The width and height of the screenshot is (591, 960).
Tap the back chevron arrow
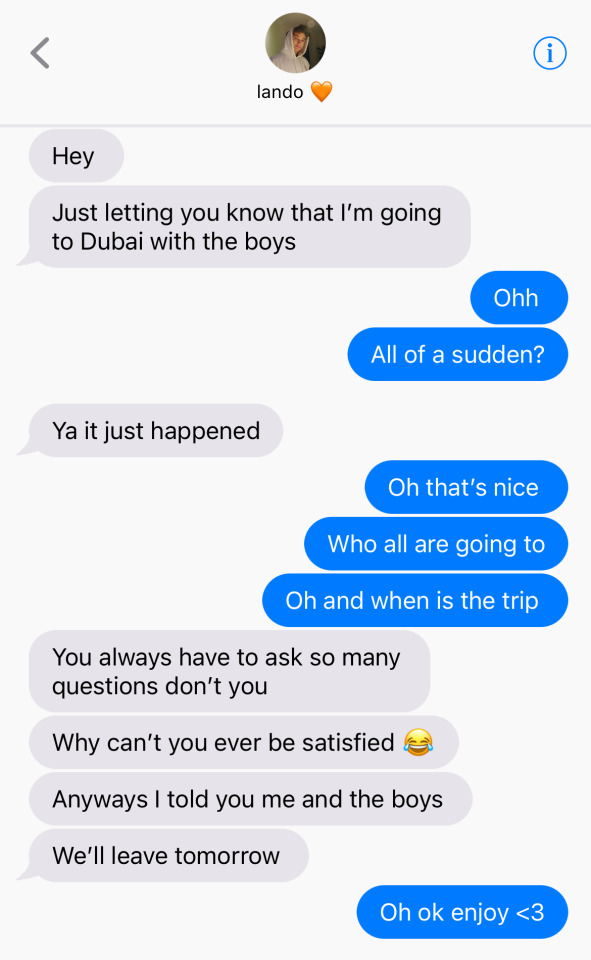(x=40, y=53)
